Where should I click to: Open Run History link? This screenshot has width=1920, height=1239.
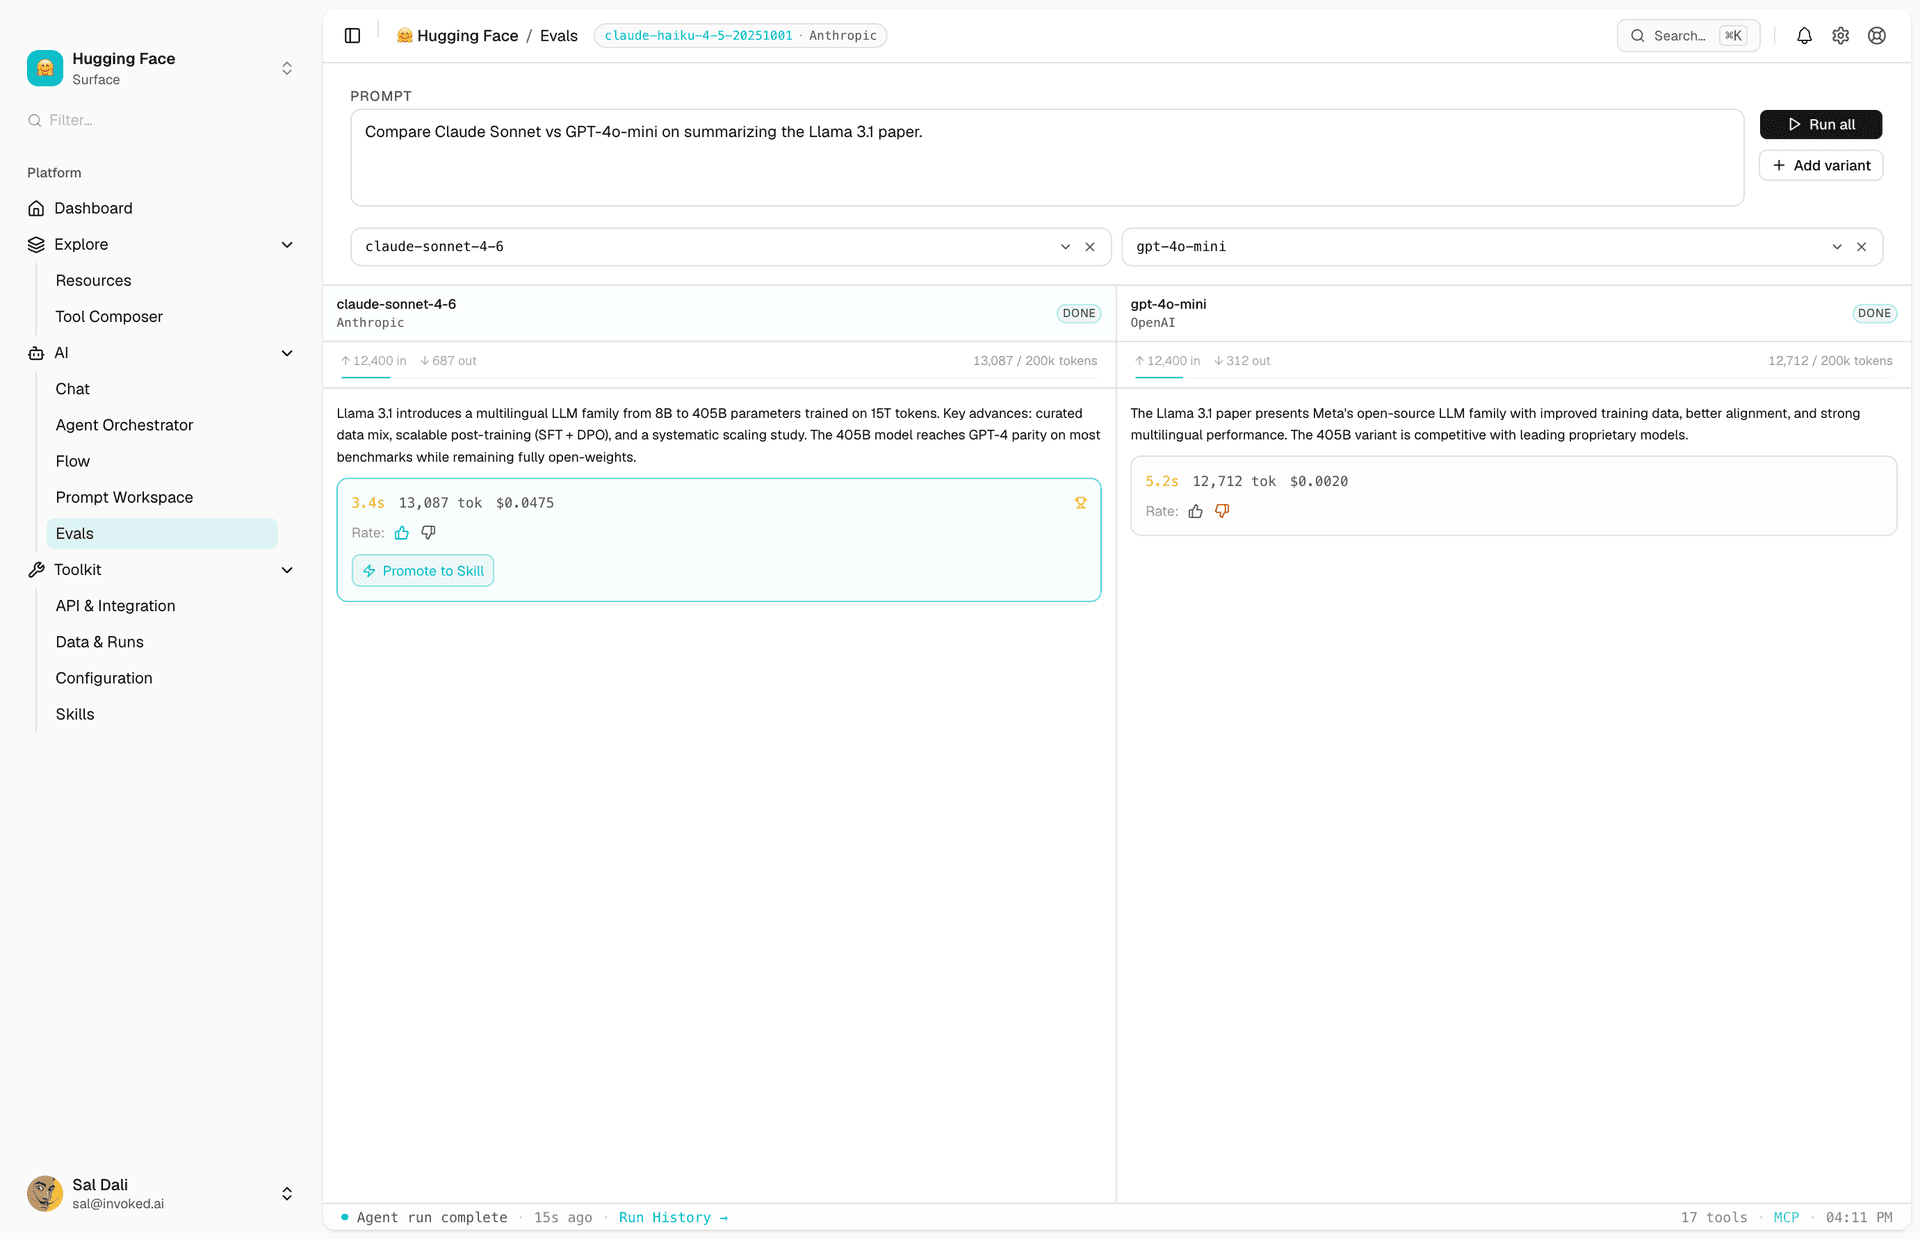tap(673, 1218)
